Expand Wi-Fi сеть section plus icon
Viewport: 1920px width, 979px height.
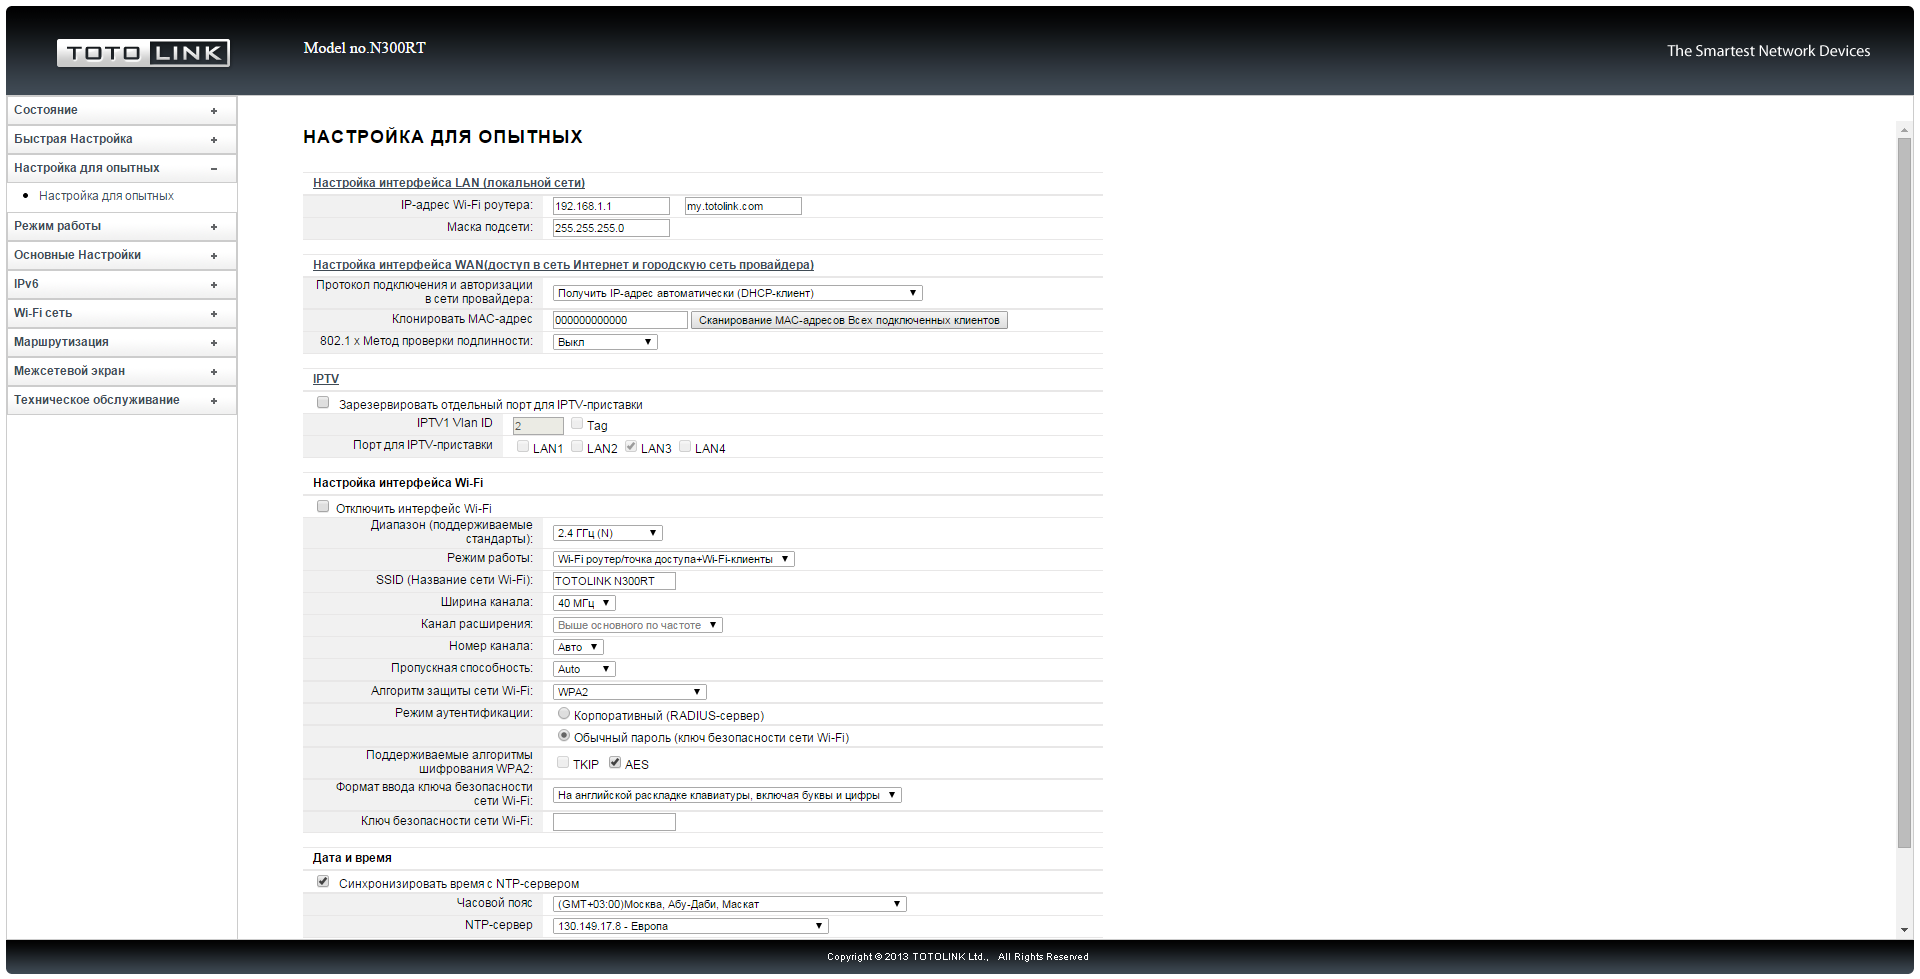coord(214,314)
